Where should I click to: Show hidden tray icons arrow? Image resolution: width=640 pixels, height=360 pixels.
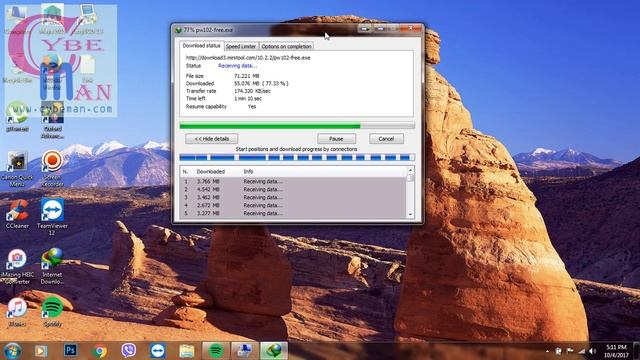(547, 351)
